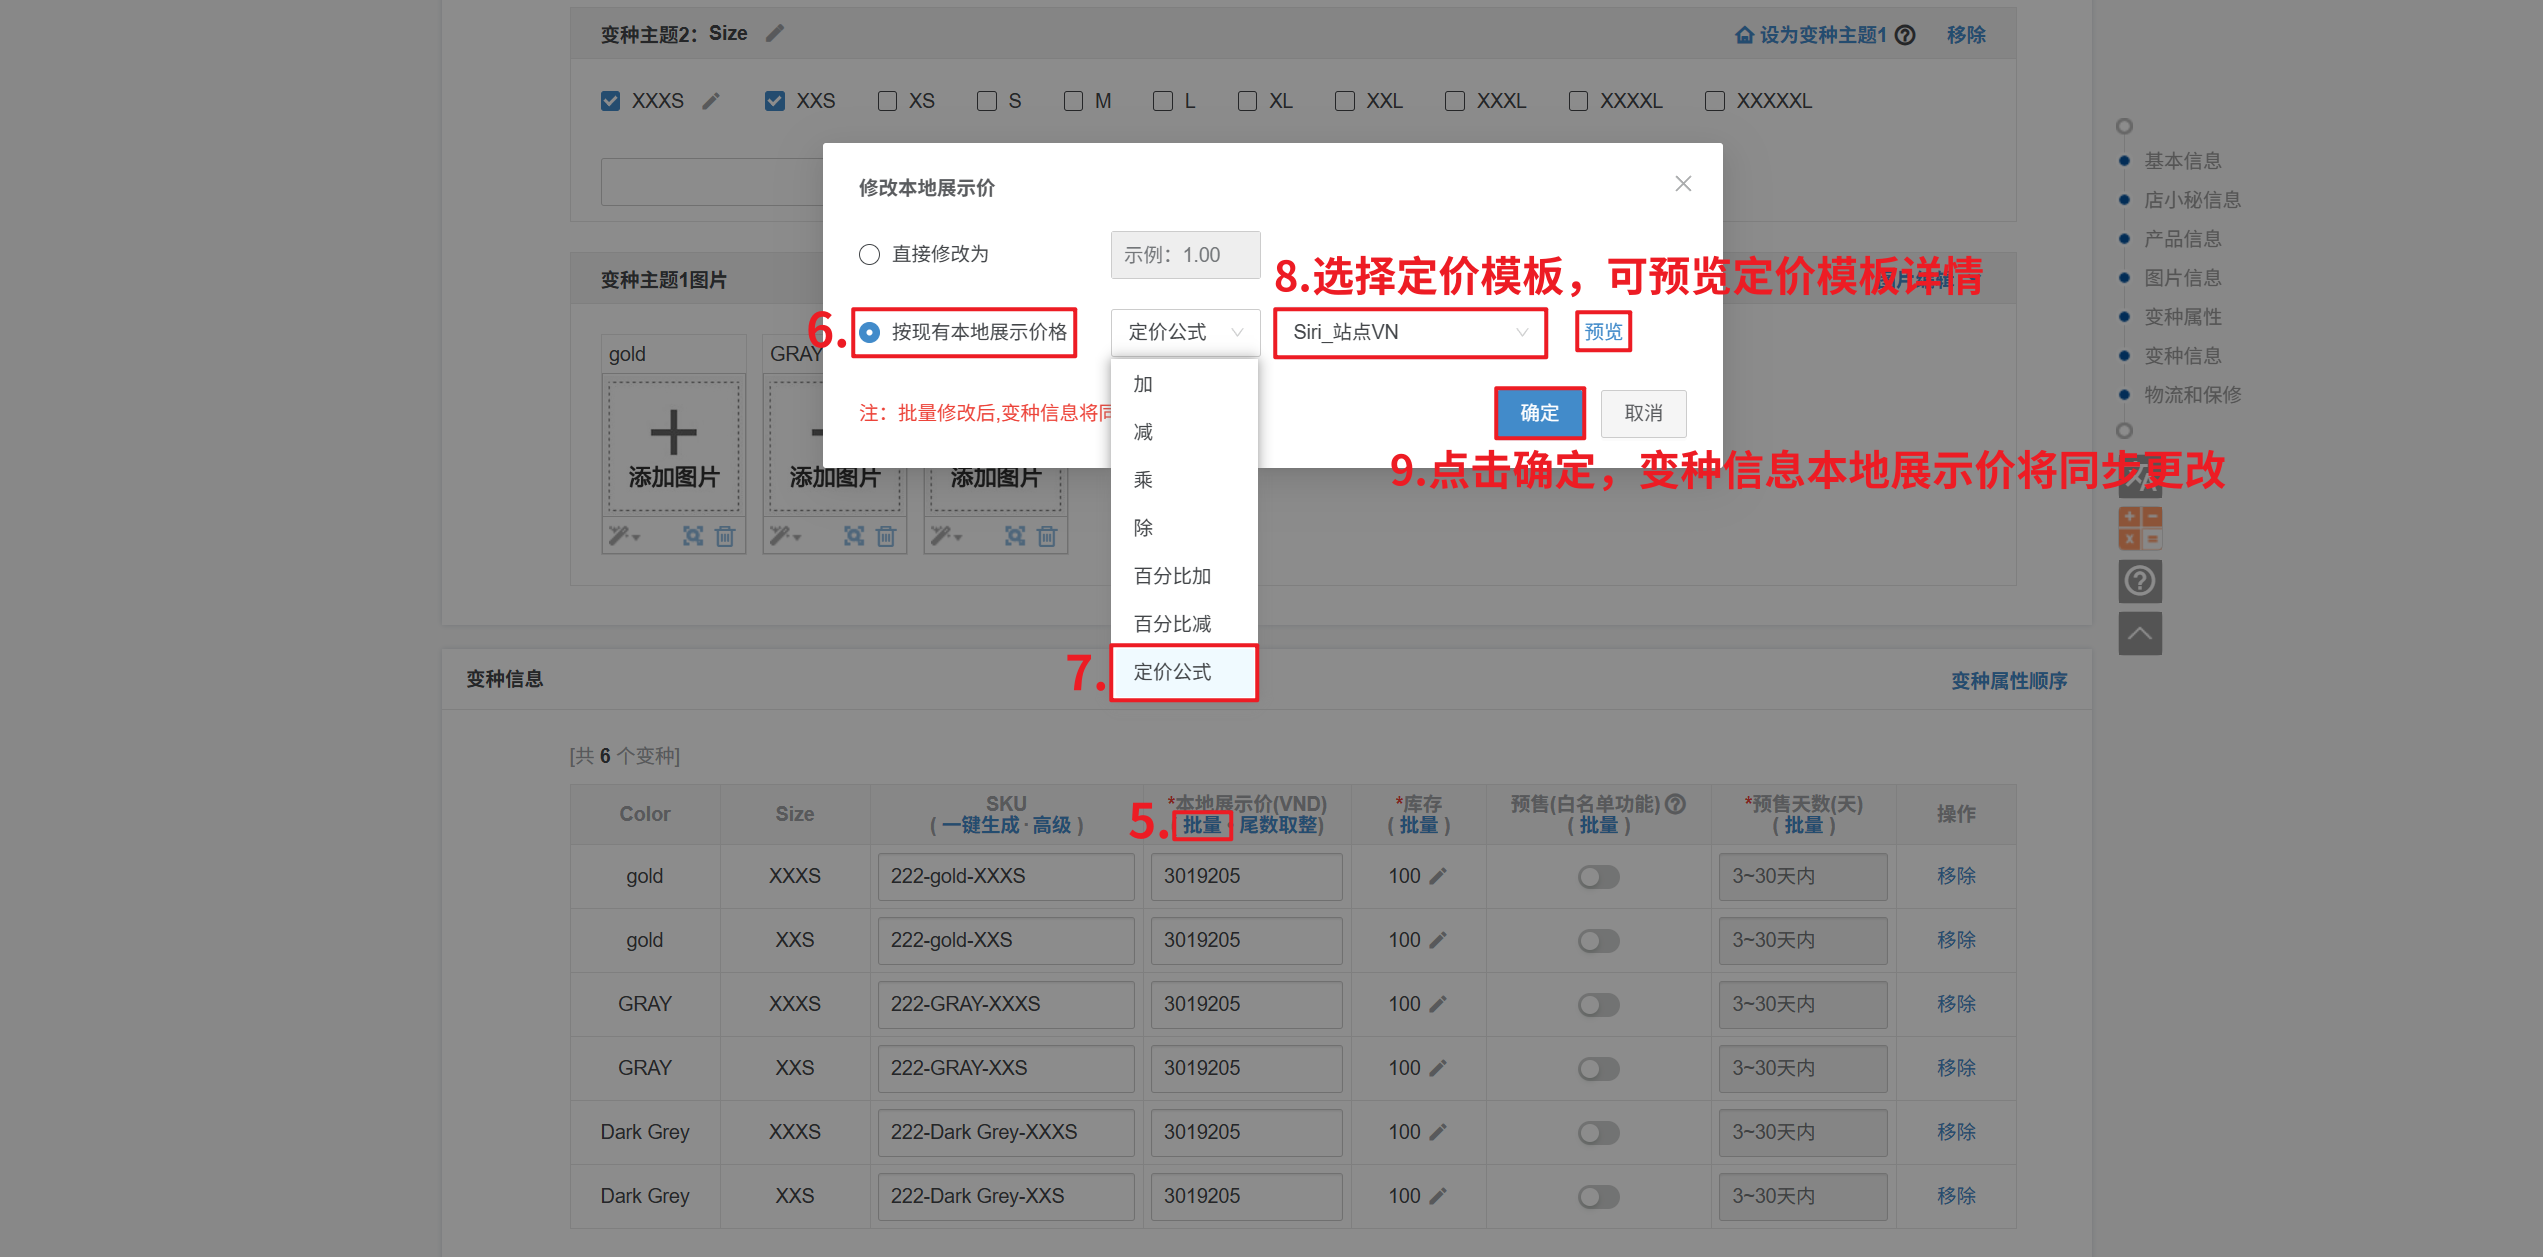Click the back-to-top arrow icon
The width and height of the screenshot is (2543, 1257).
click(x=2139, y=634)
